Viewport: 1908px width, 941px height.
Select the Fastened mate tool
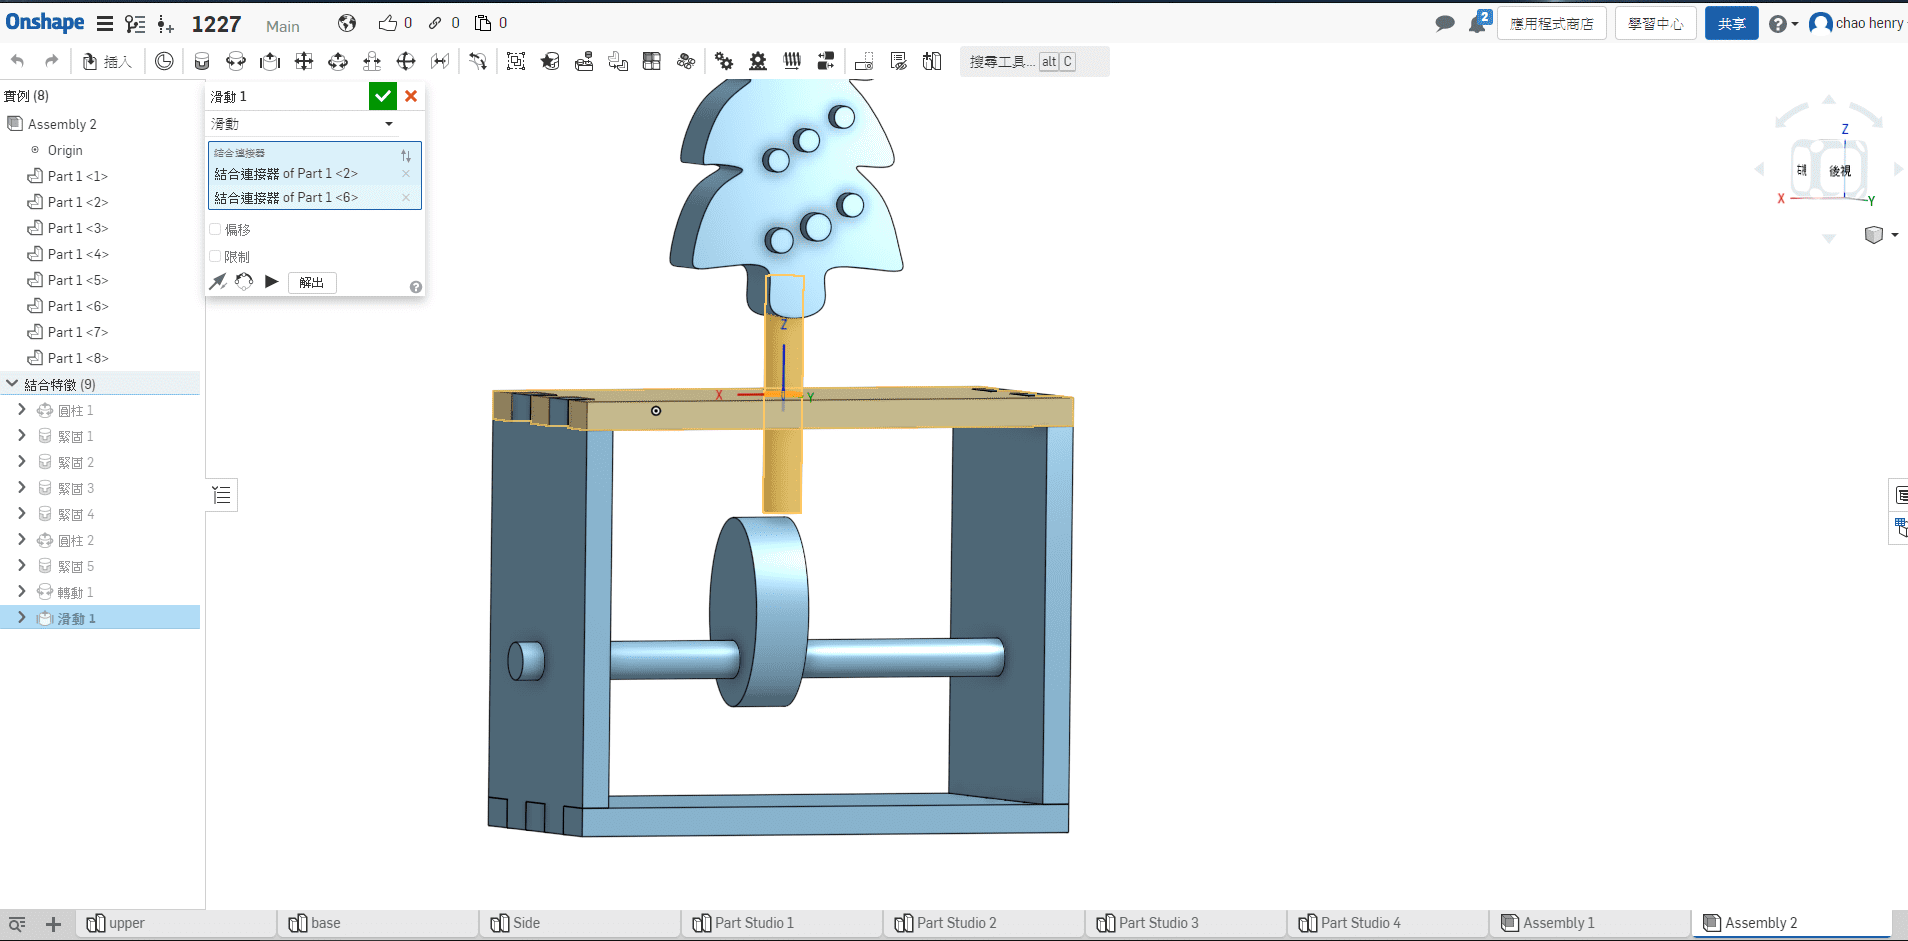[201, 62]
